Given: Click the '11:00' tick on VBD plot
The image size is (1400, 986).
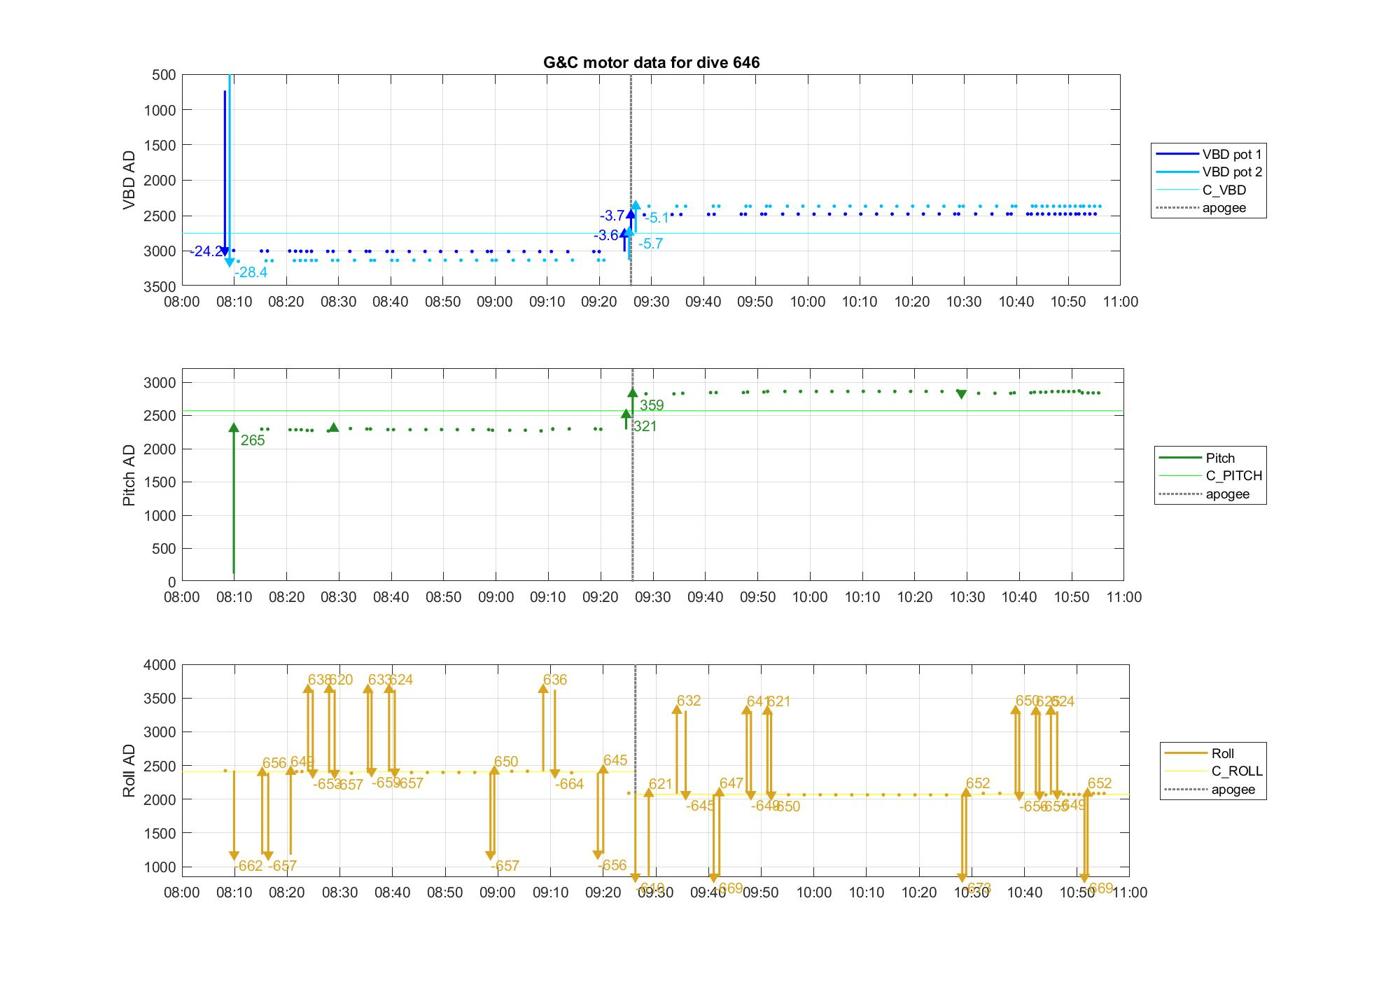Looking at the screenshot, I should (x=1120, y=302).
